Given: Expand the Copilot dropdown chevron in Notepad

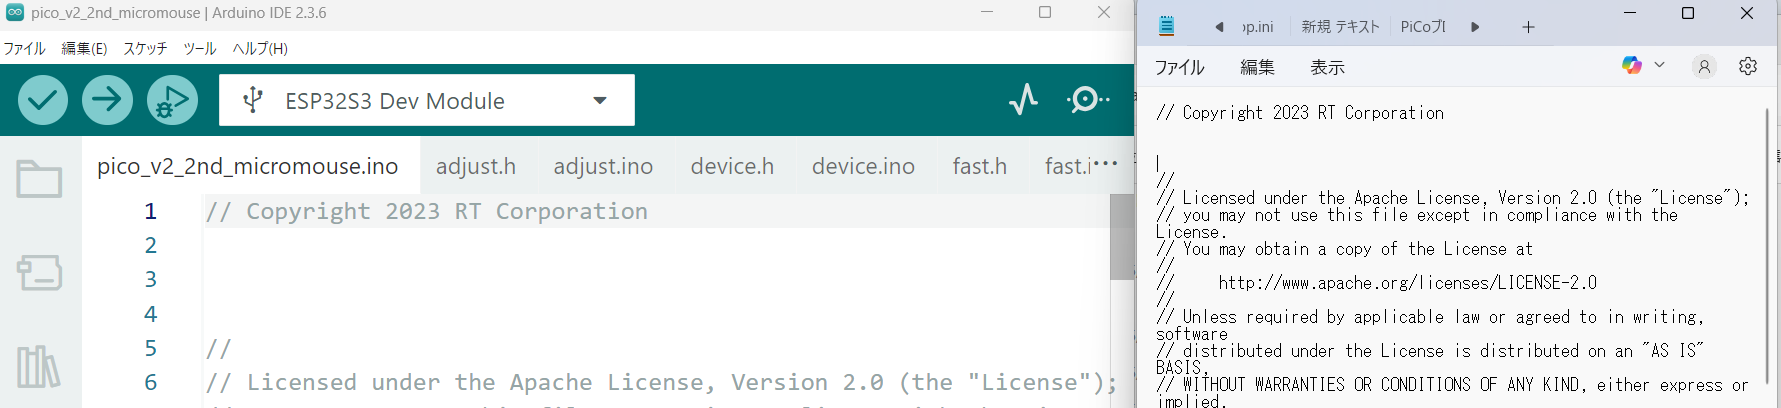Looking at the screenshot, I should click(1659, 65).
